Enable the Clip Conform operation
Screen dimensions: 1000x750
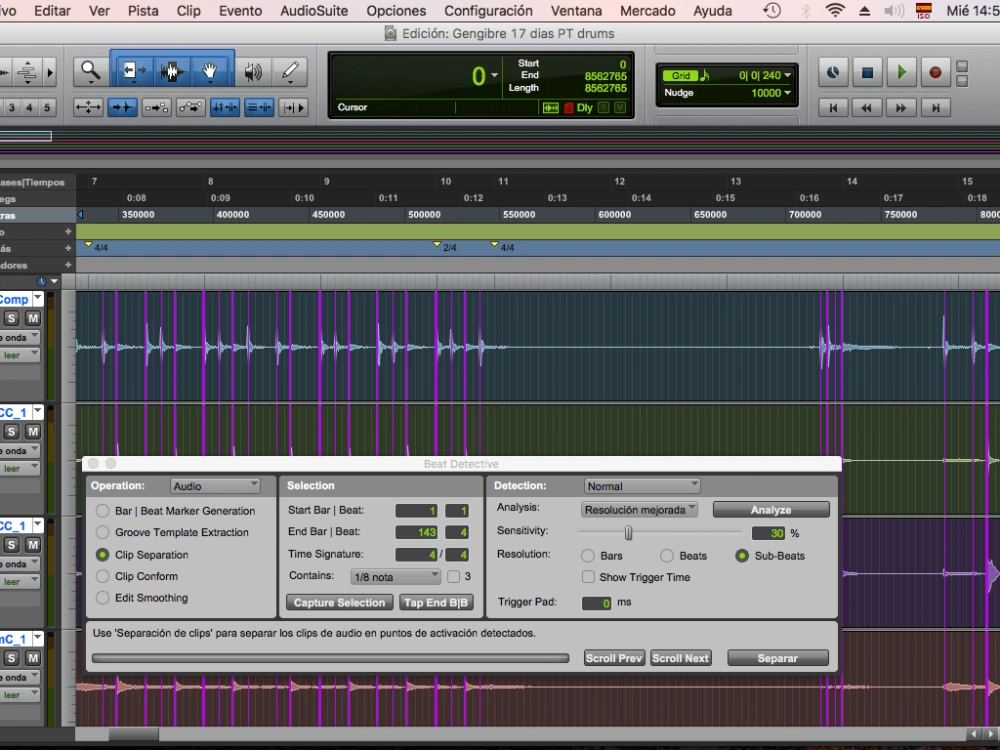(x=103, y=576)
